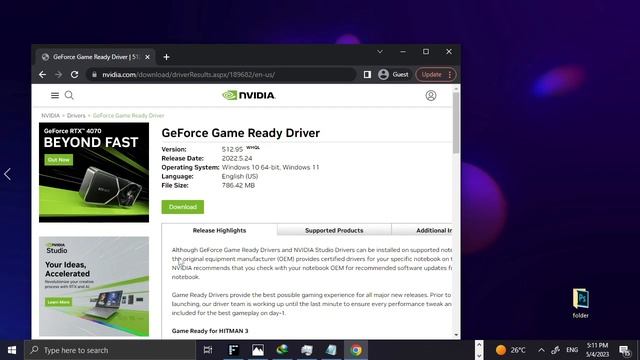The image size is (640, 360).
Task: Click the version value 512.95
Action: (x=232, y=149)
